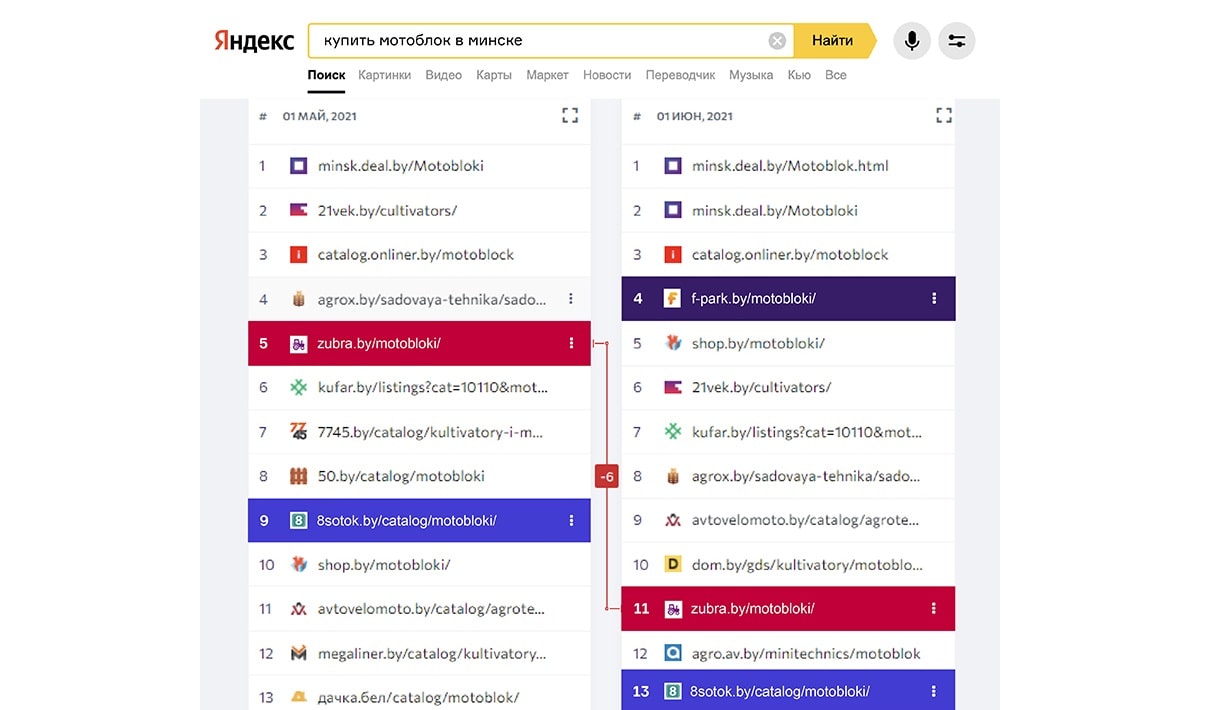Click the 21vek.by favicon in May row 2
Screen dimensions: 1221x710
tap(298, 210)
